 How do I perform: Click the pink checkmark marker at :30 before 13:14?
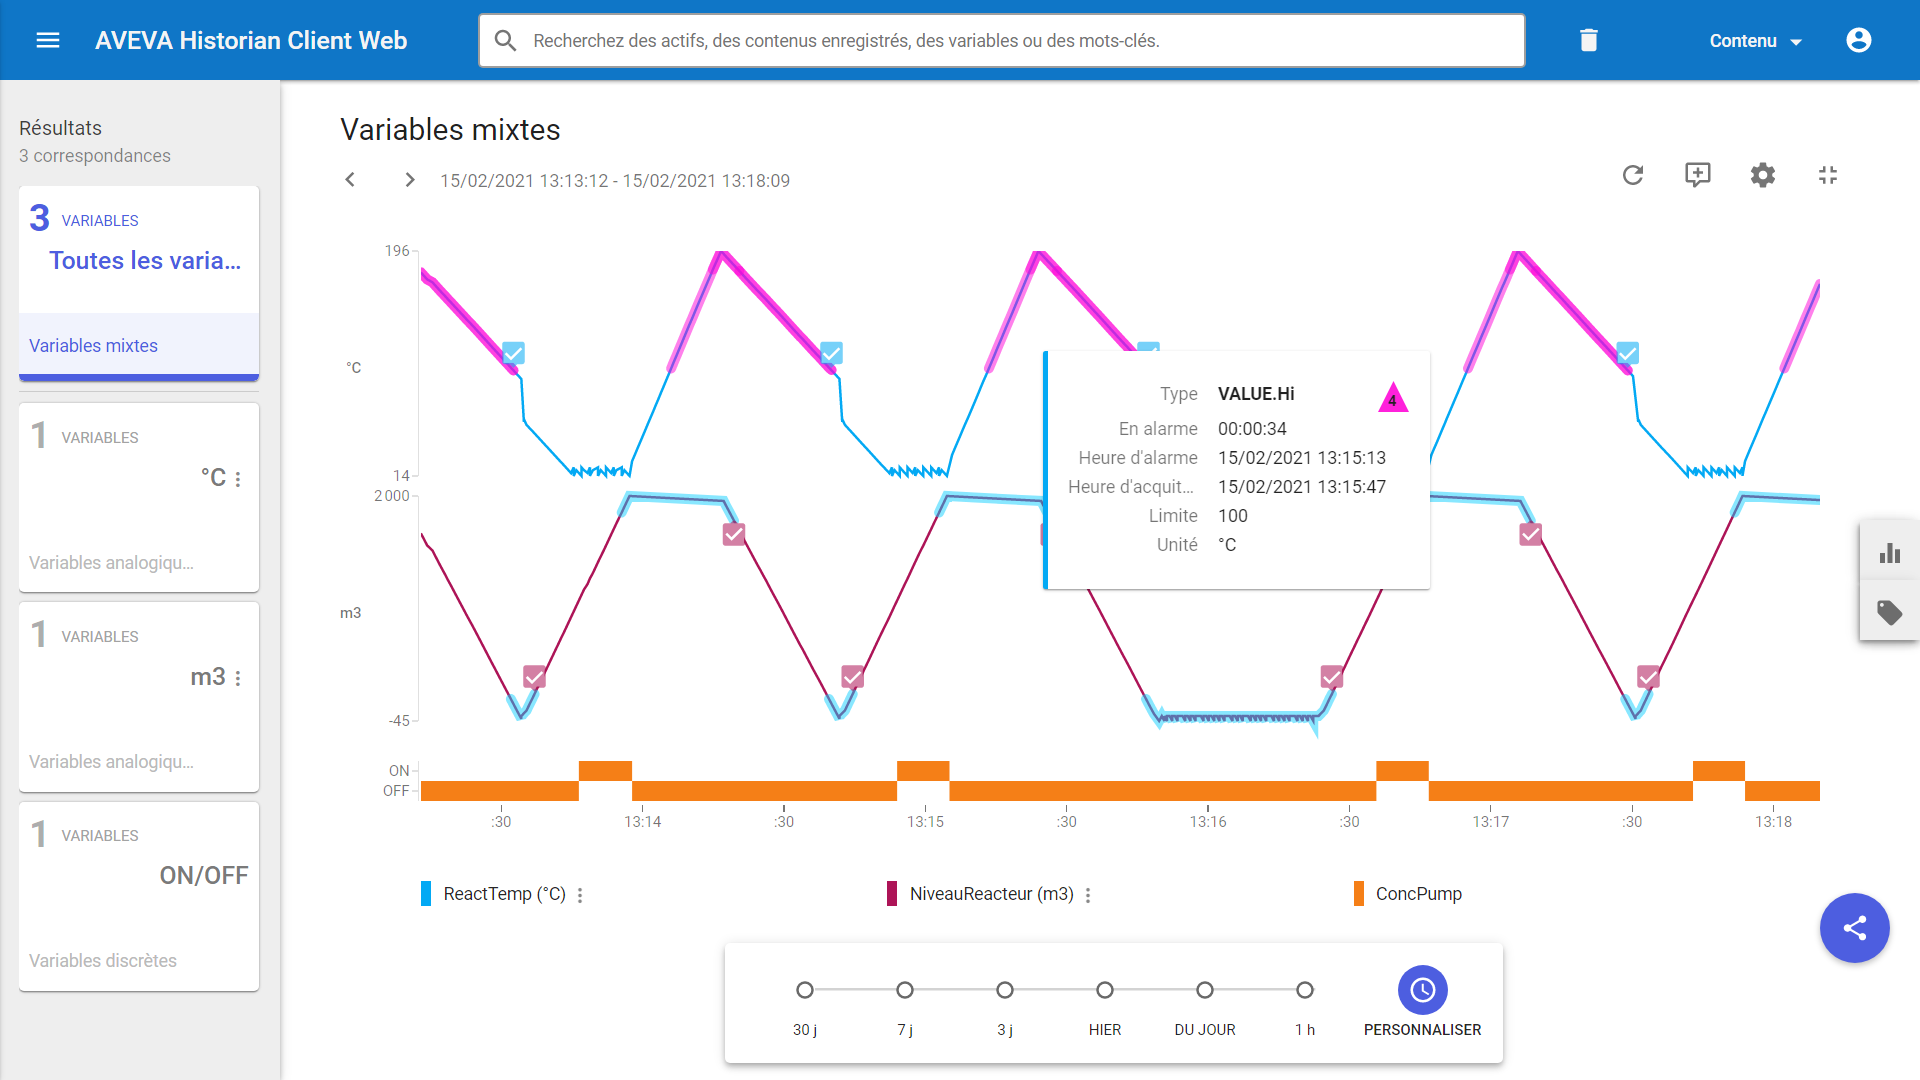535,677
